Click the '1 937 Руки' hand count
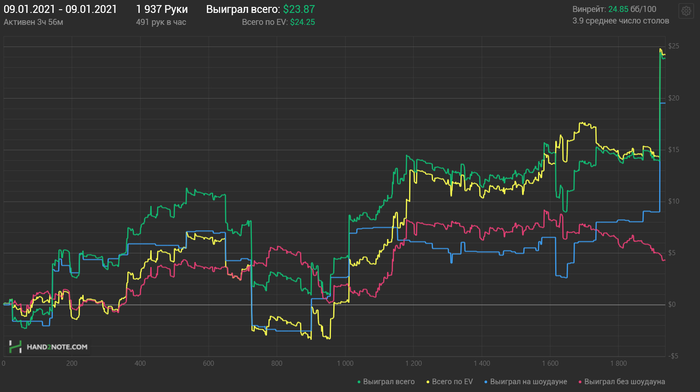Image resolution: width=700 pixels, height=392 pixels. 162,9
